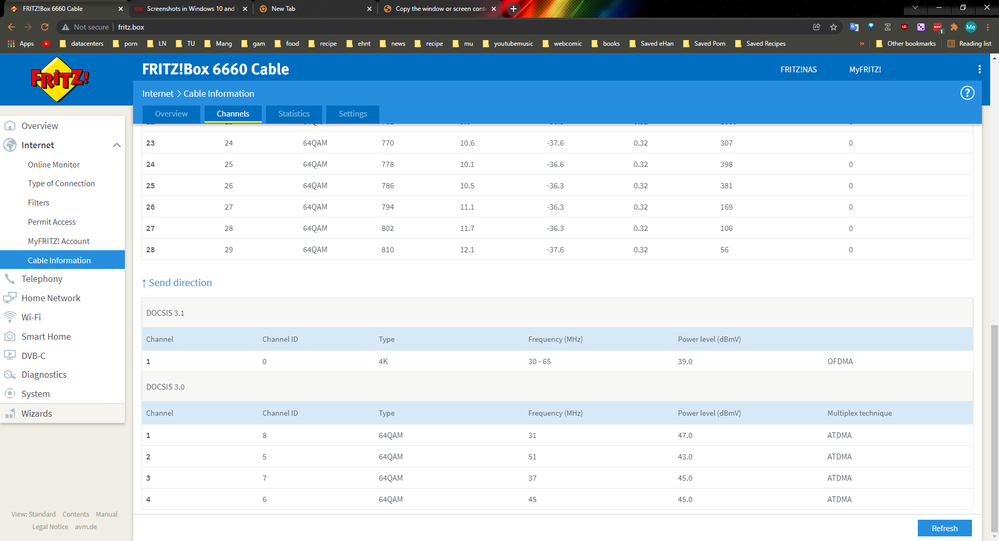Open DVB-C in the sidebar
Viewport: 999px width, 541px height.
(33, 356)
